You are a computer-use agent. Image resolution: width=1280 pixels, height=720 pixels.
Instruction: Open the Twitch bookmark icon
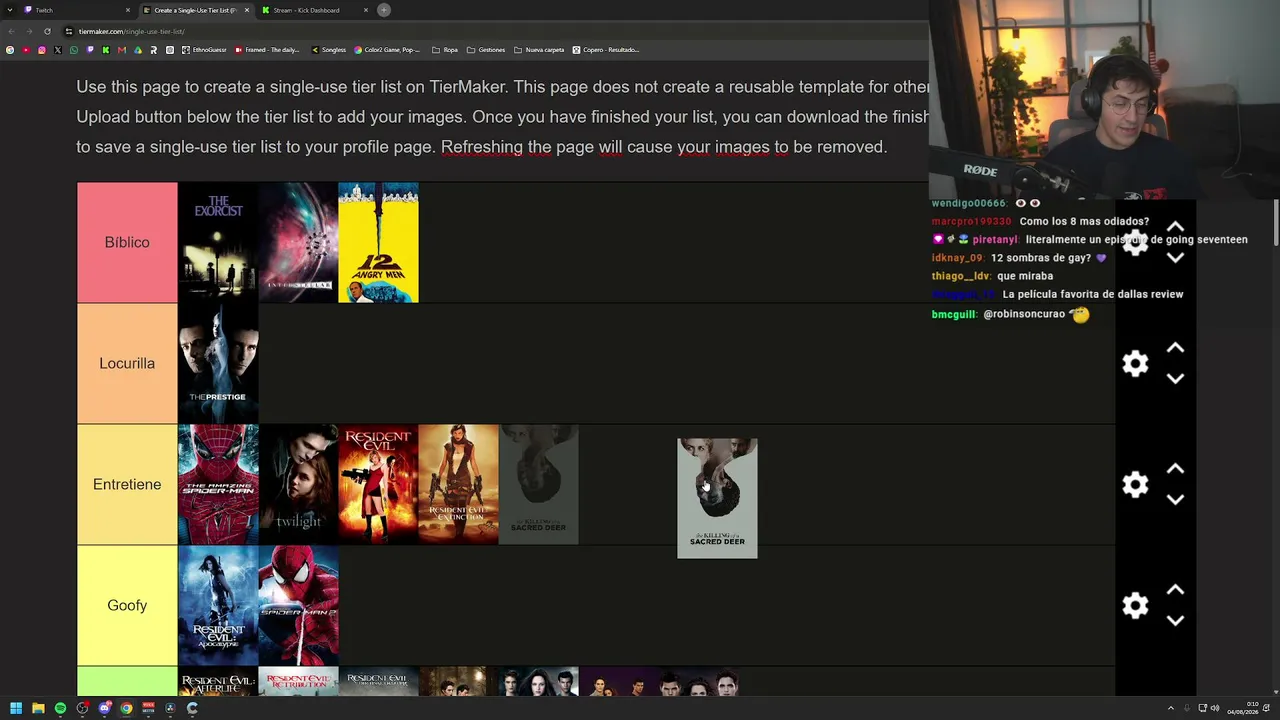(90, 50)
